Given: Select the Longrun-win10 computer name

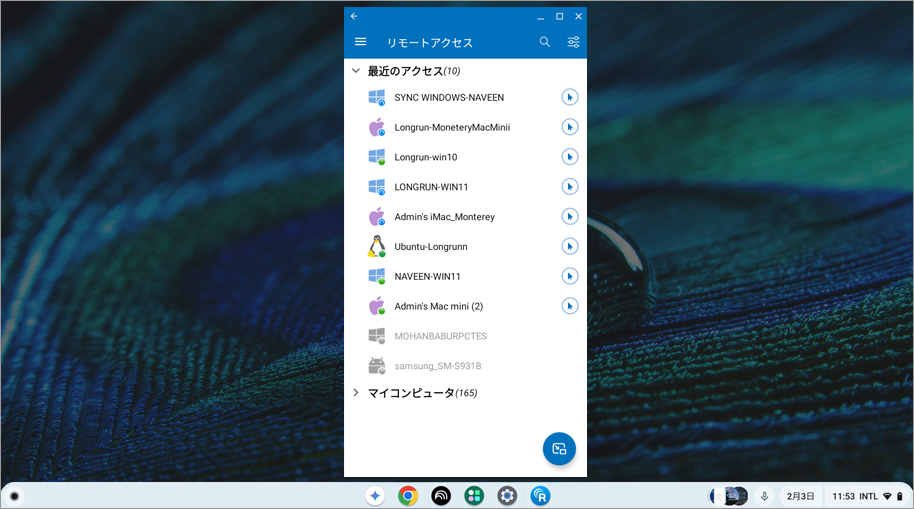Looking at the screenshot, I should coord(426,157).
